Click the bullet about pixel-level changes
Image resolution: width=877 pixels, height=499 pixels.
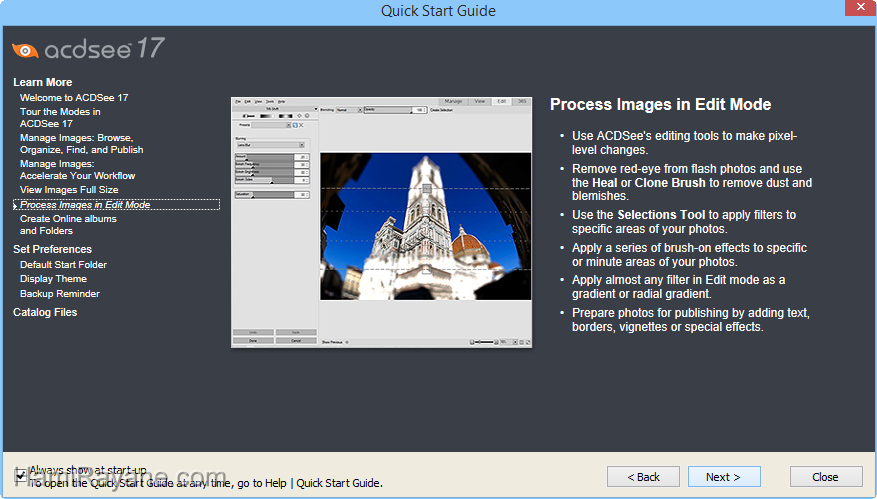[x=684, y=143]
